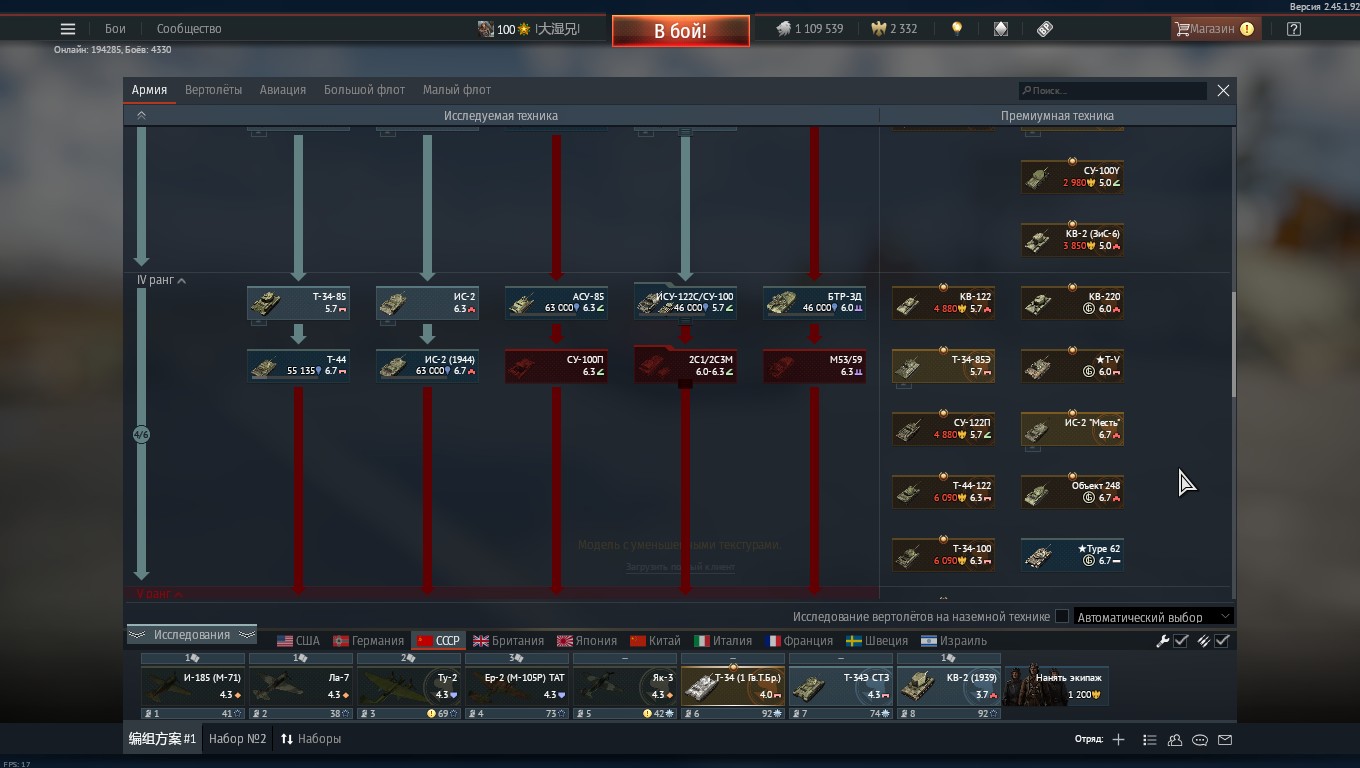This screenshot has width=1360, height=768.
Task: Select premium КВ-122 vehicle
Action: [943, 303]
